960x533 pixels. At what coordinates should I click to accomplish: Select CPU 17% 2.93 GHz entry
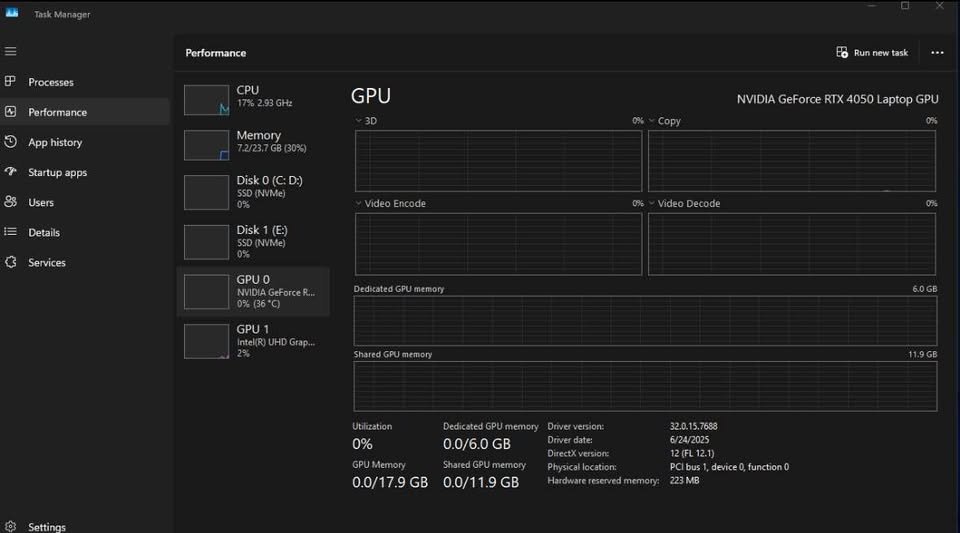coord(253,99)
